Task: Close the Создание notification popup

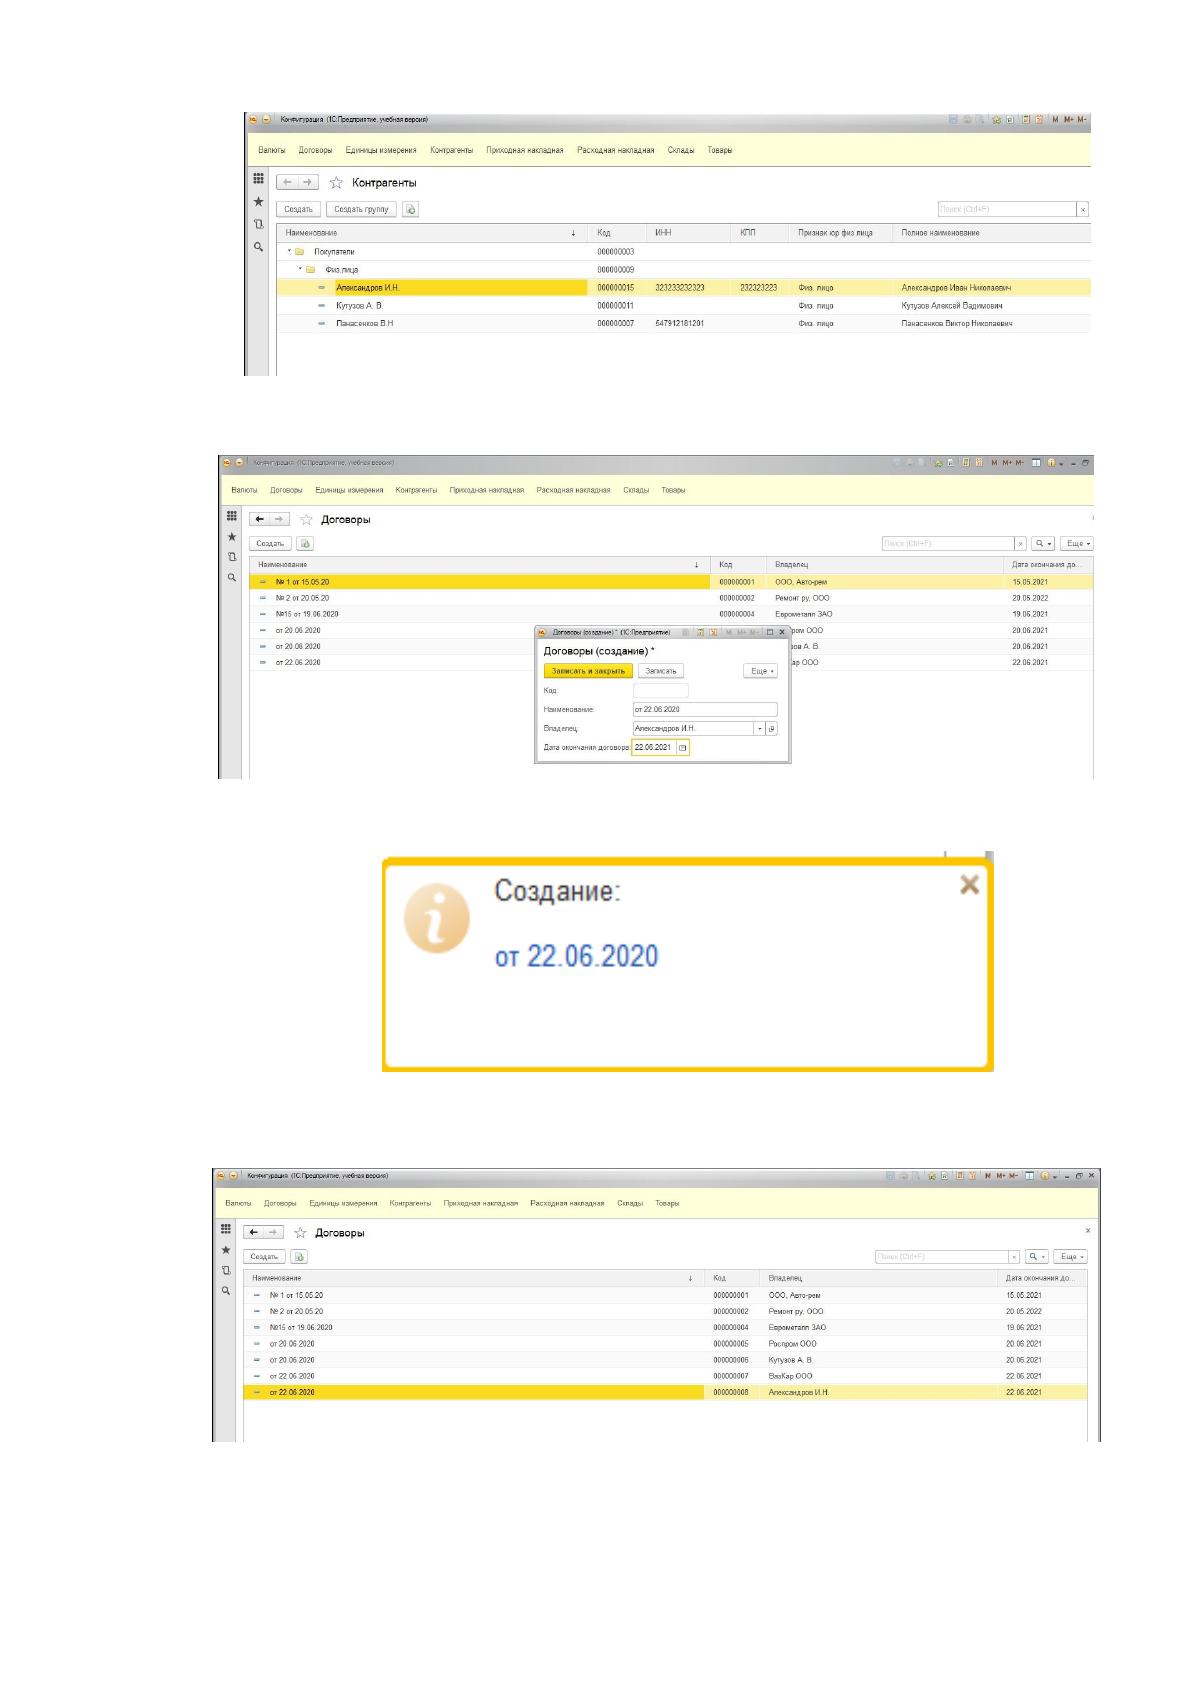Action: tap(968, 885)
